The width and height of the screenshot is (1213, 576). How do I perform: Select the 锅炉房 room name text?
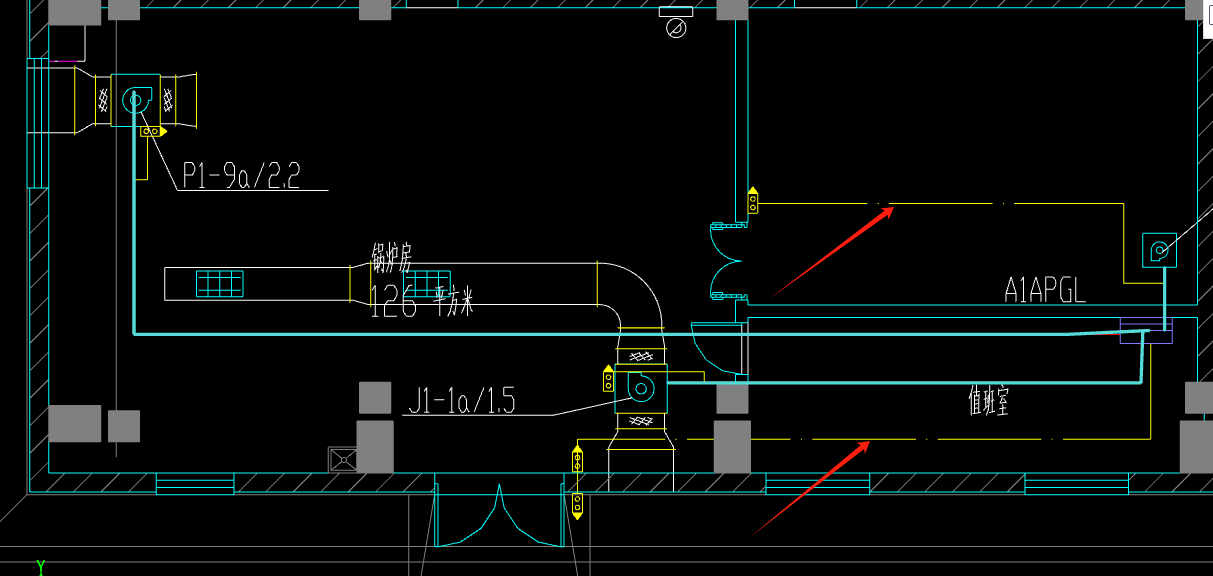tap(392, 258)
